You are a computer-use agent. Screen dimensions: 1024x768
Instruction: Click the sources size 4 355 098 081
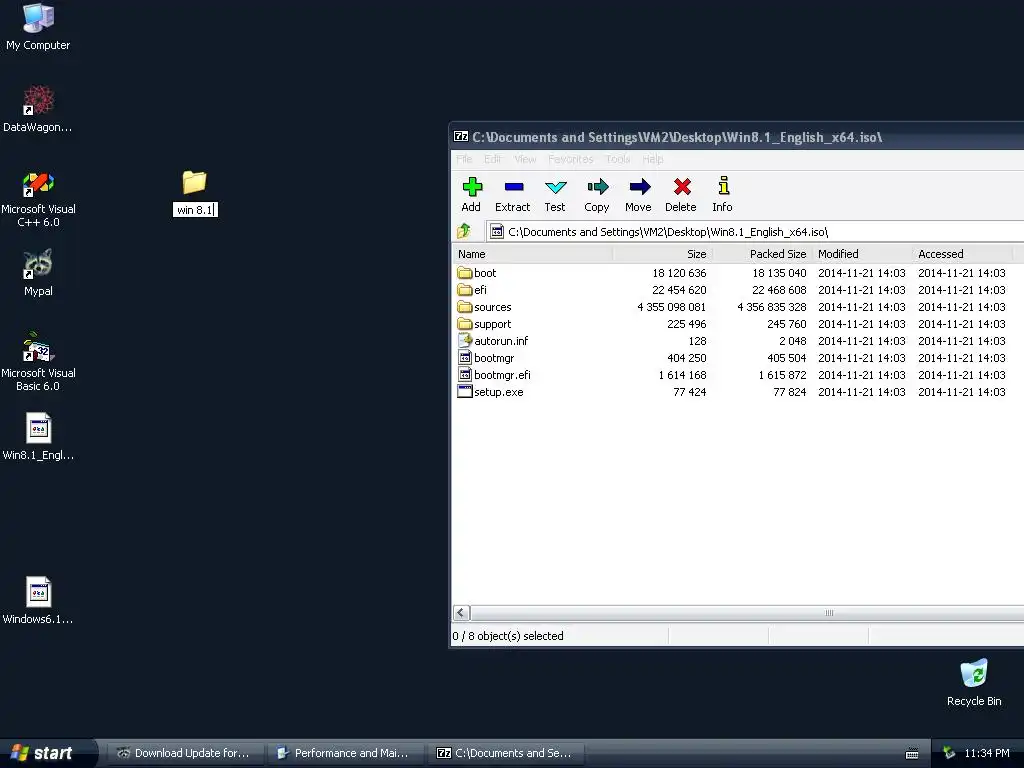point(671,307)
